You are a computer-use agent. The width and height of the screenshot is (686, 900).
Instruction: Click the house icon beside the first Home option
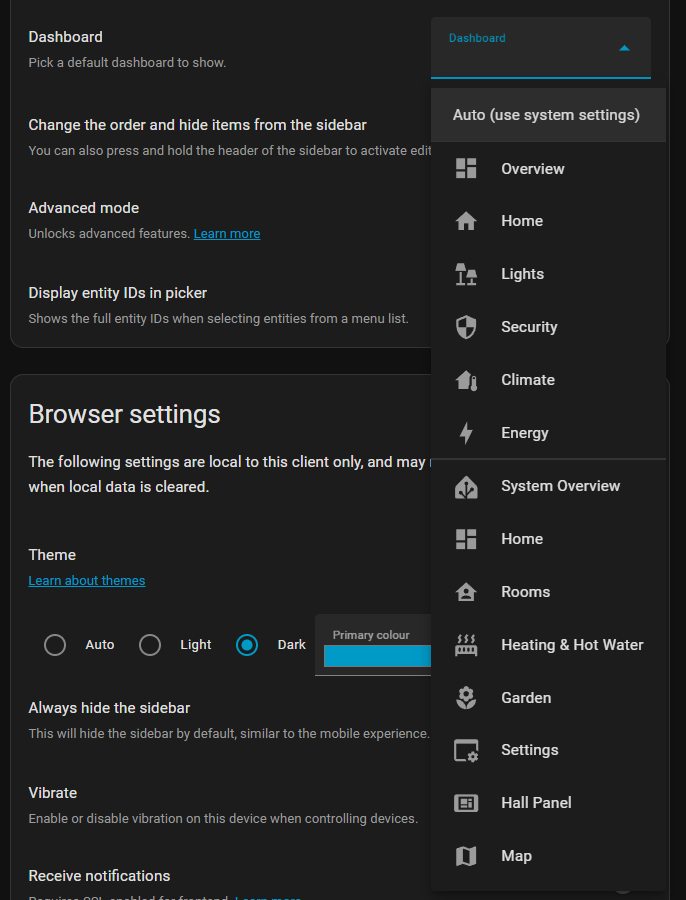pos(466,221)
